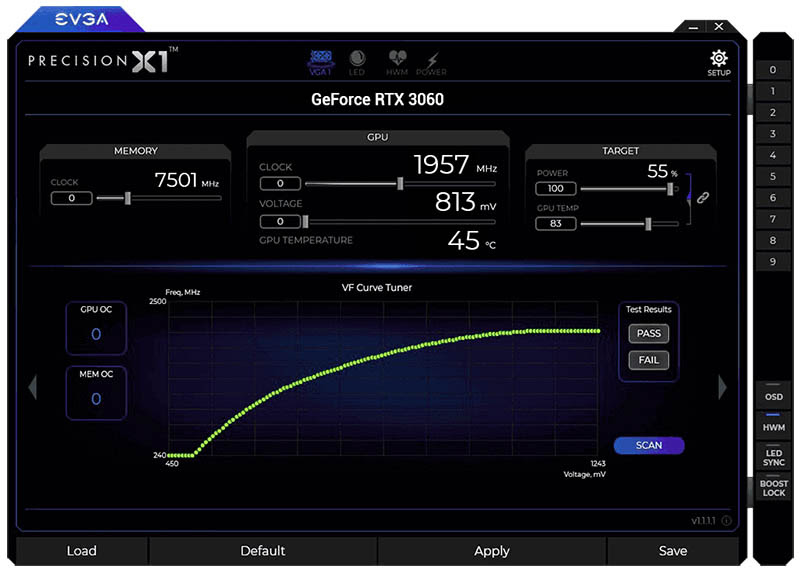
Task: Click the memory clock slider handle
Action: (128, 198)
